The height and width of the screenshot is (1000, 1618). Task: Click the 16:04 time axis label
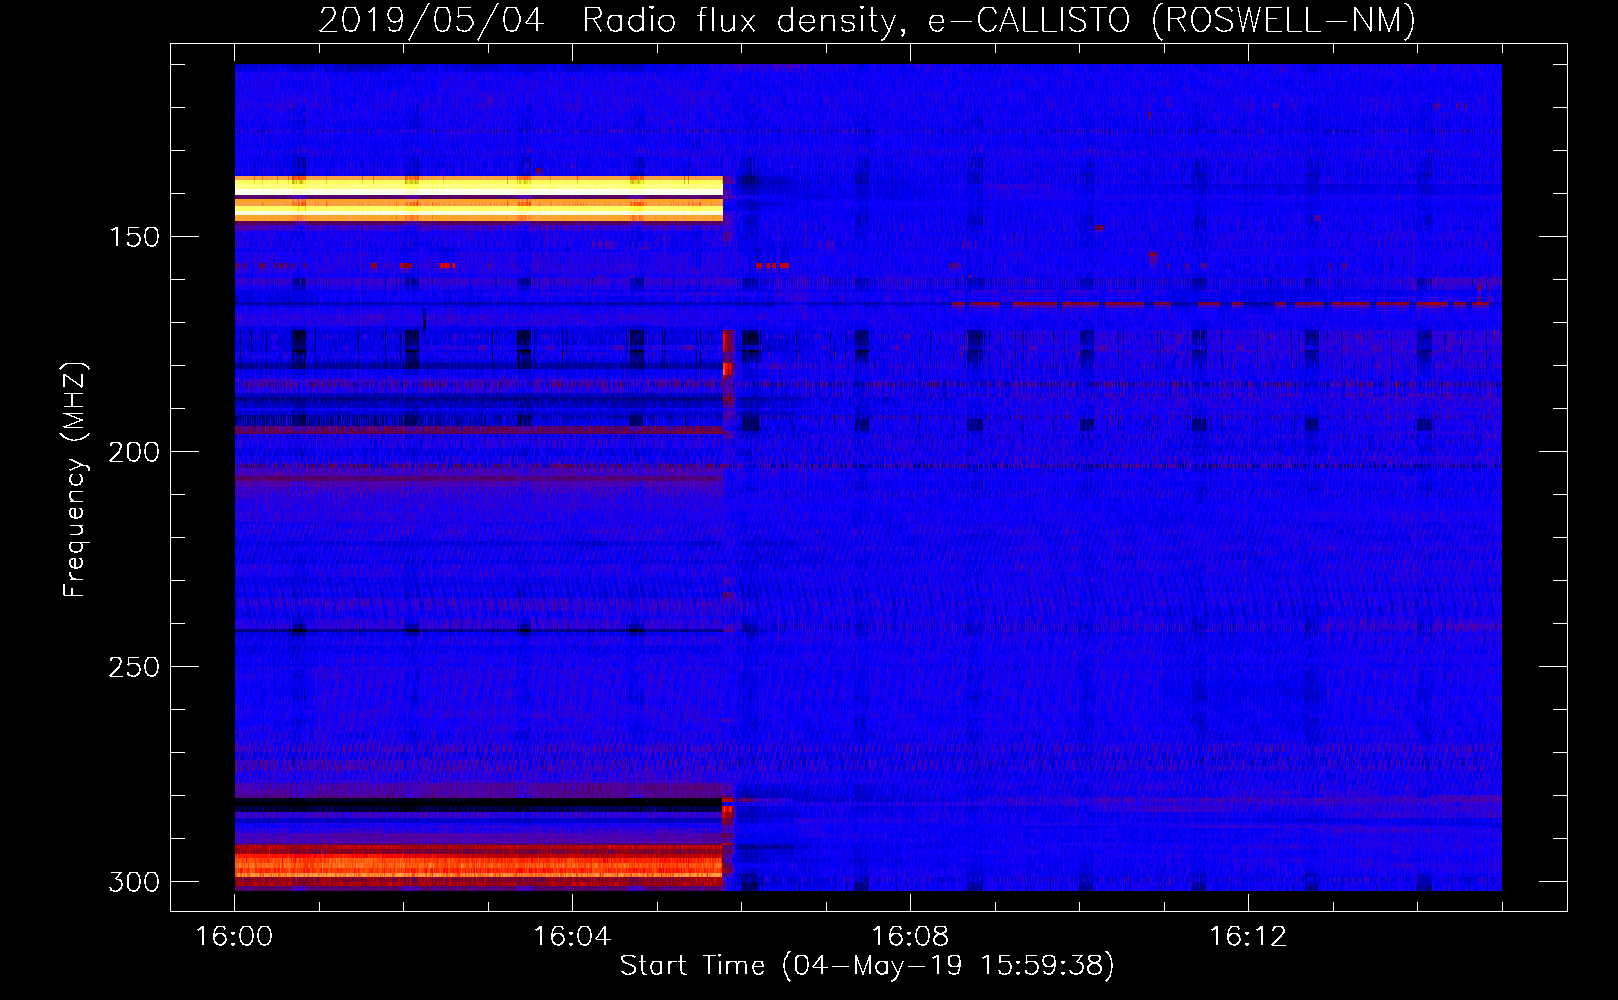(572, 937)
